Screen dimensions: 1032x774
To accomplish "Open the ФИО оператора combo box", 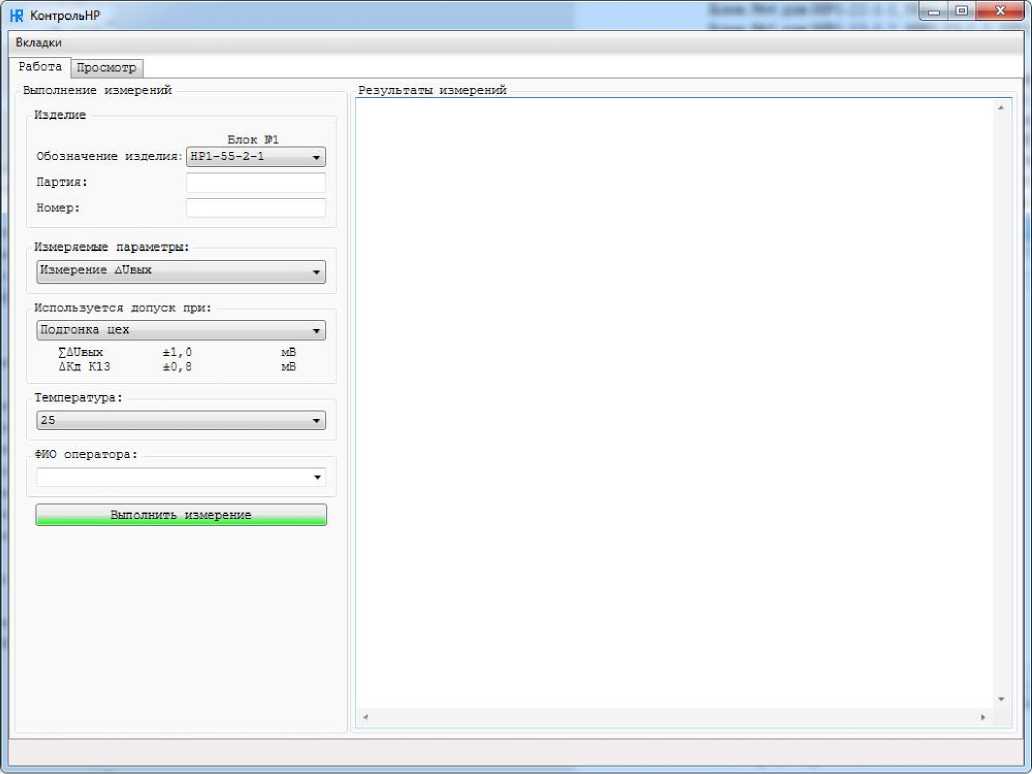I will pyautogui.click(x=181, y=477).
